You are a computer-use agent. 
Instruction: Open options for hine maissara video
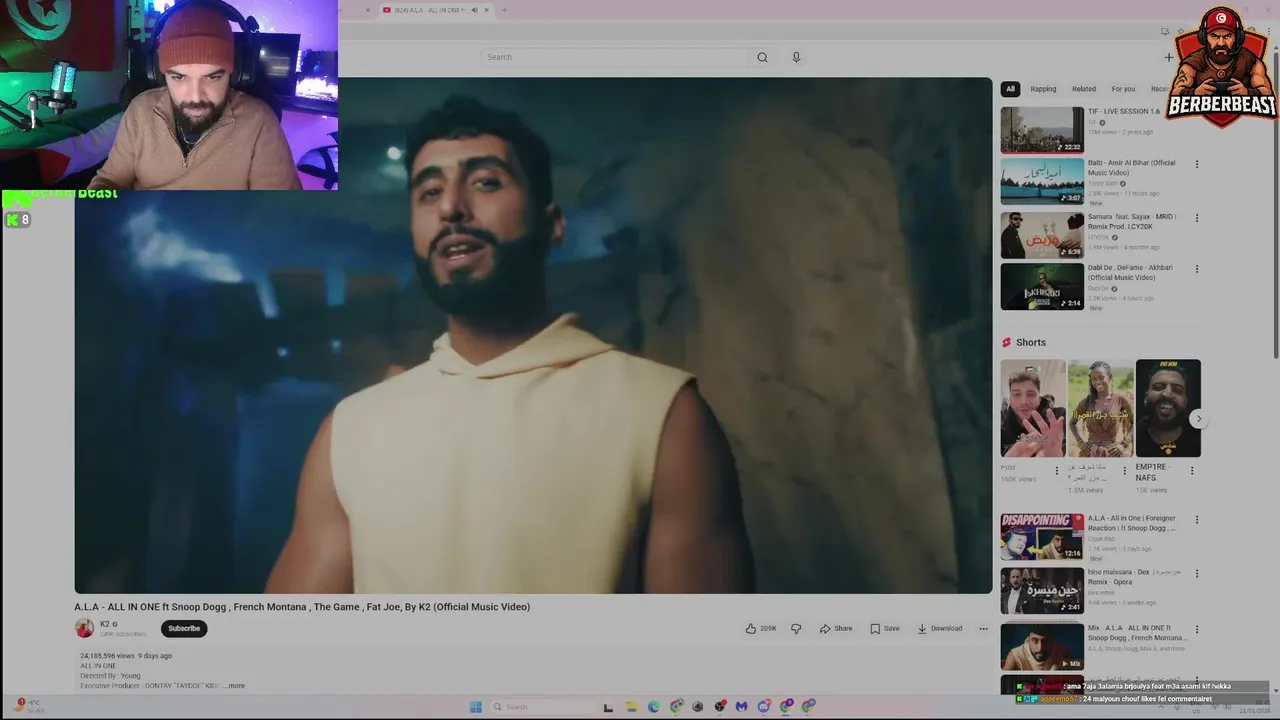tap(1197, 574)
